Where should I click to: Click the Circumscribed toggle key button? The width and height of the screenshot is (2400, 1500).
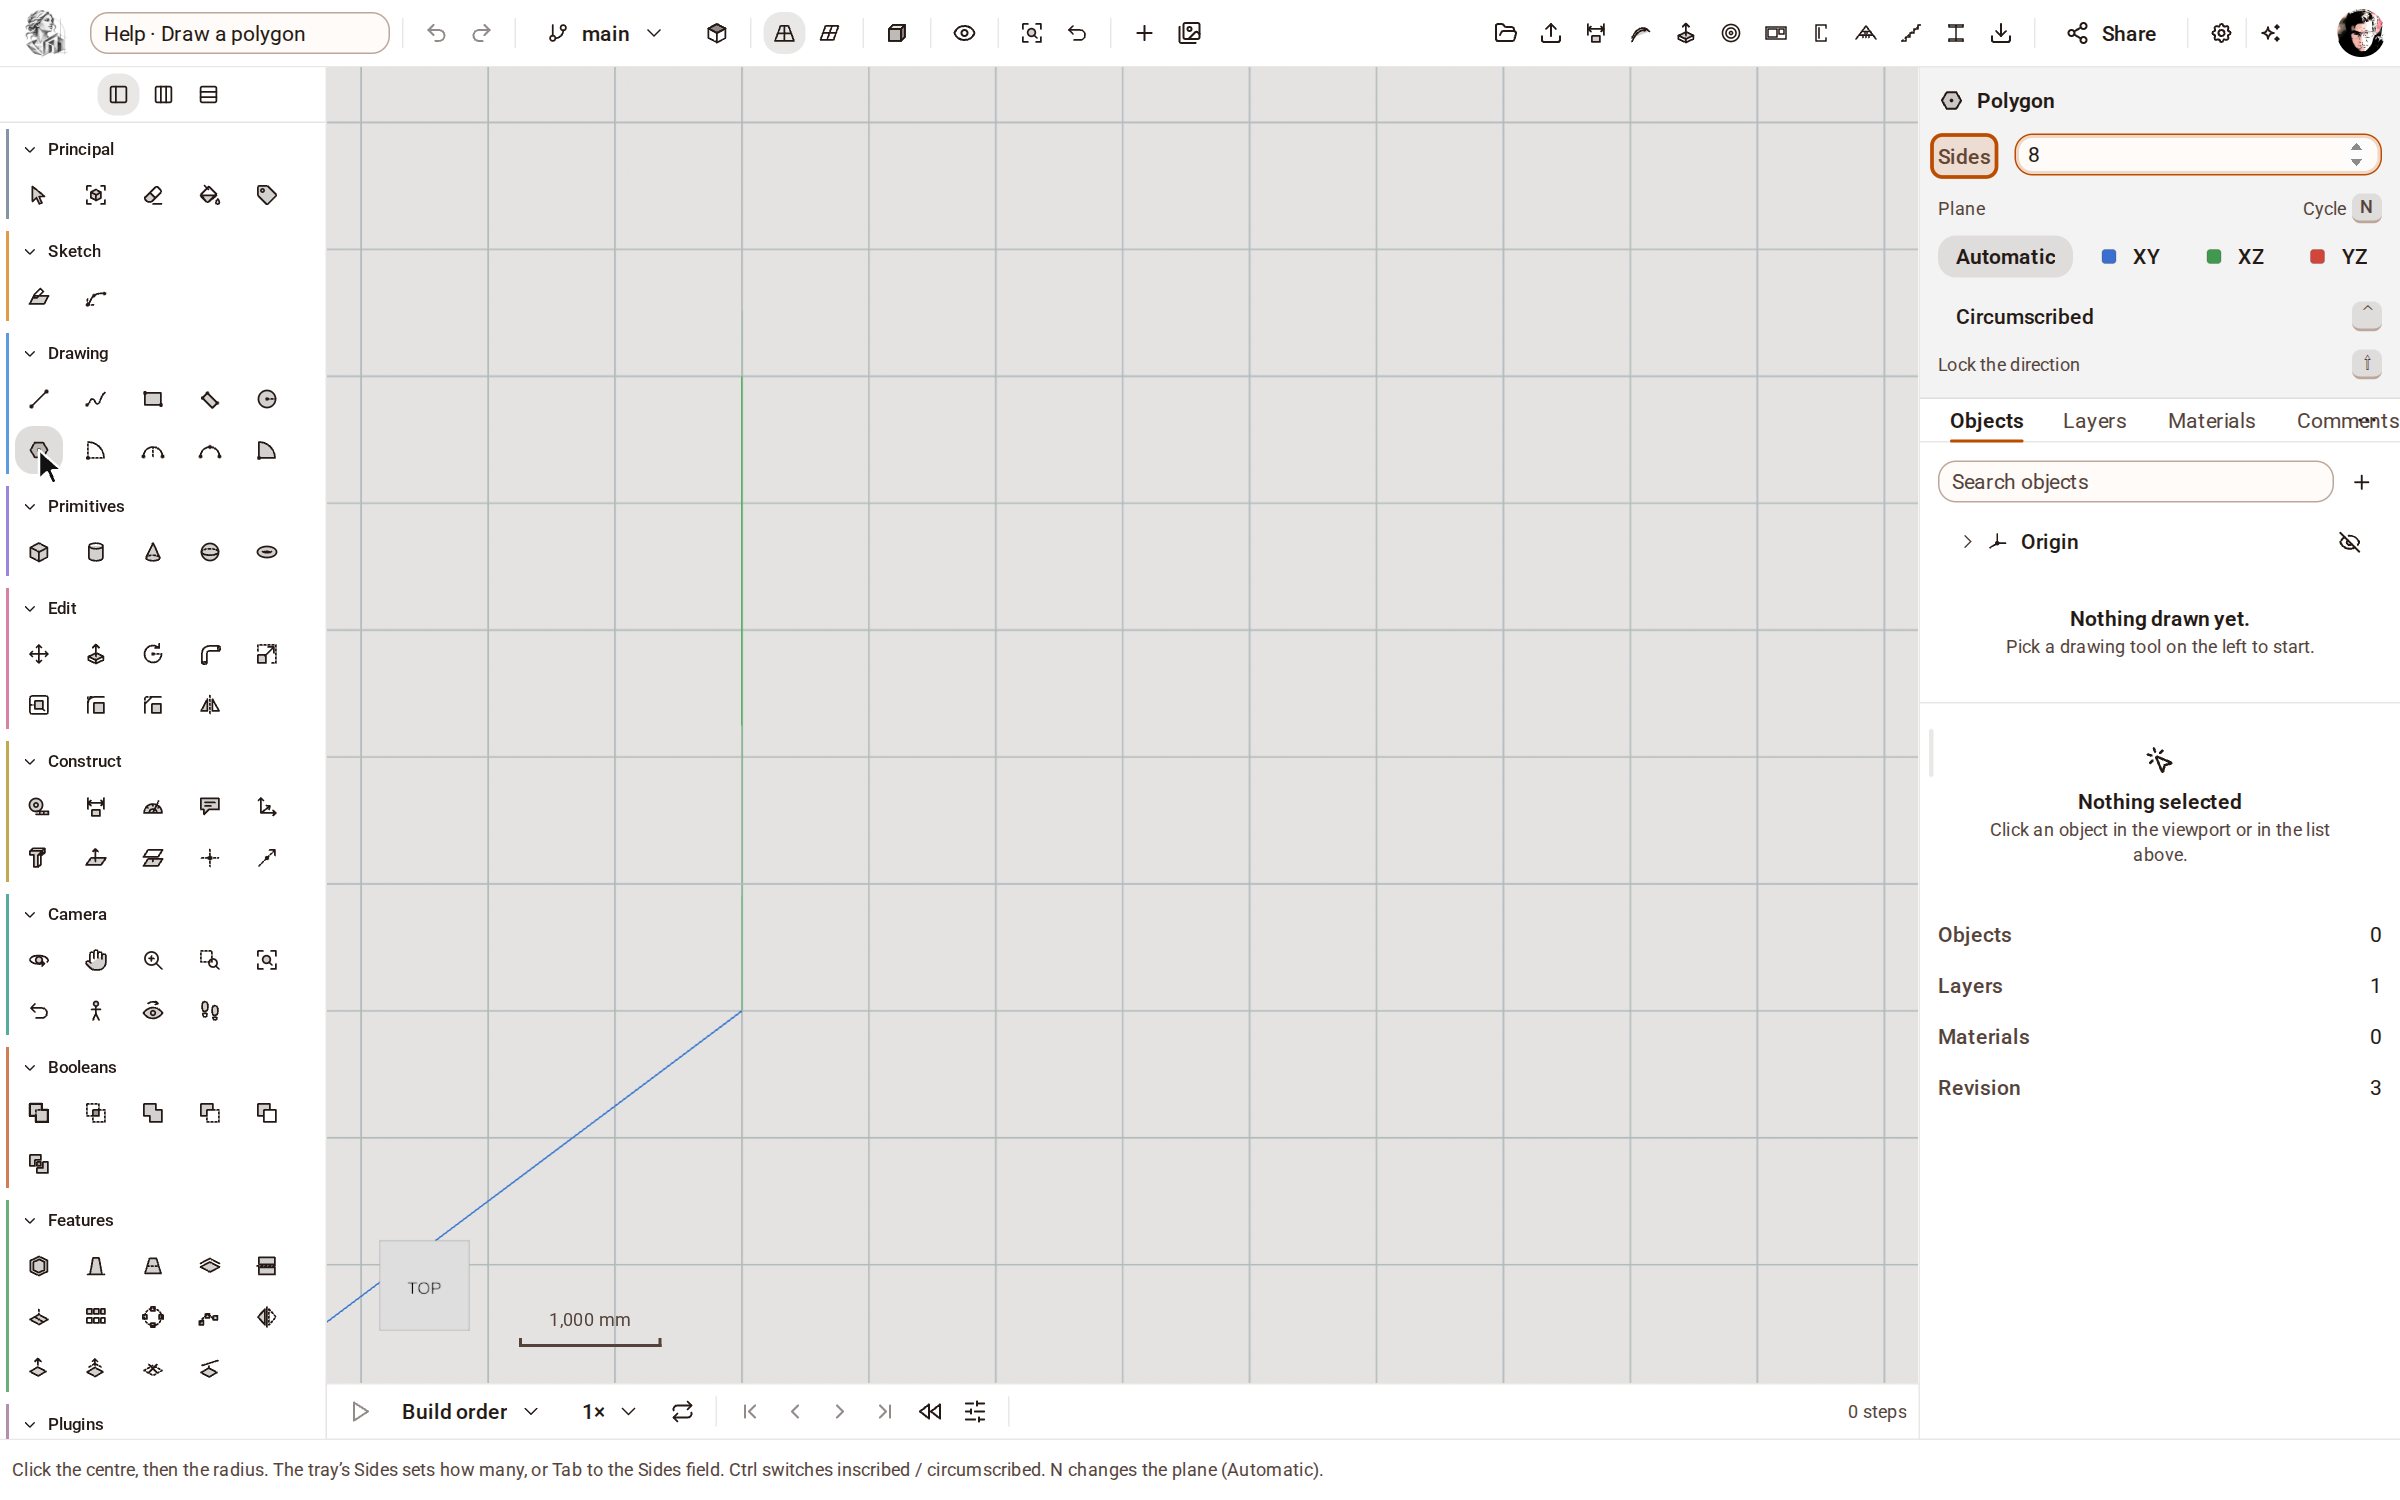click(2366, 316)
